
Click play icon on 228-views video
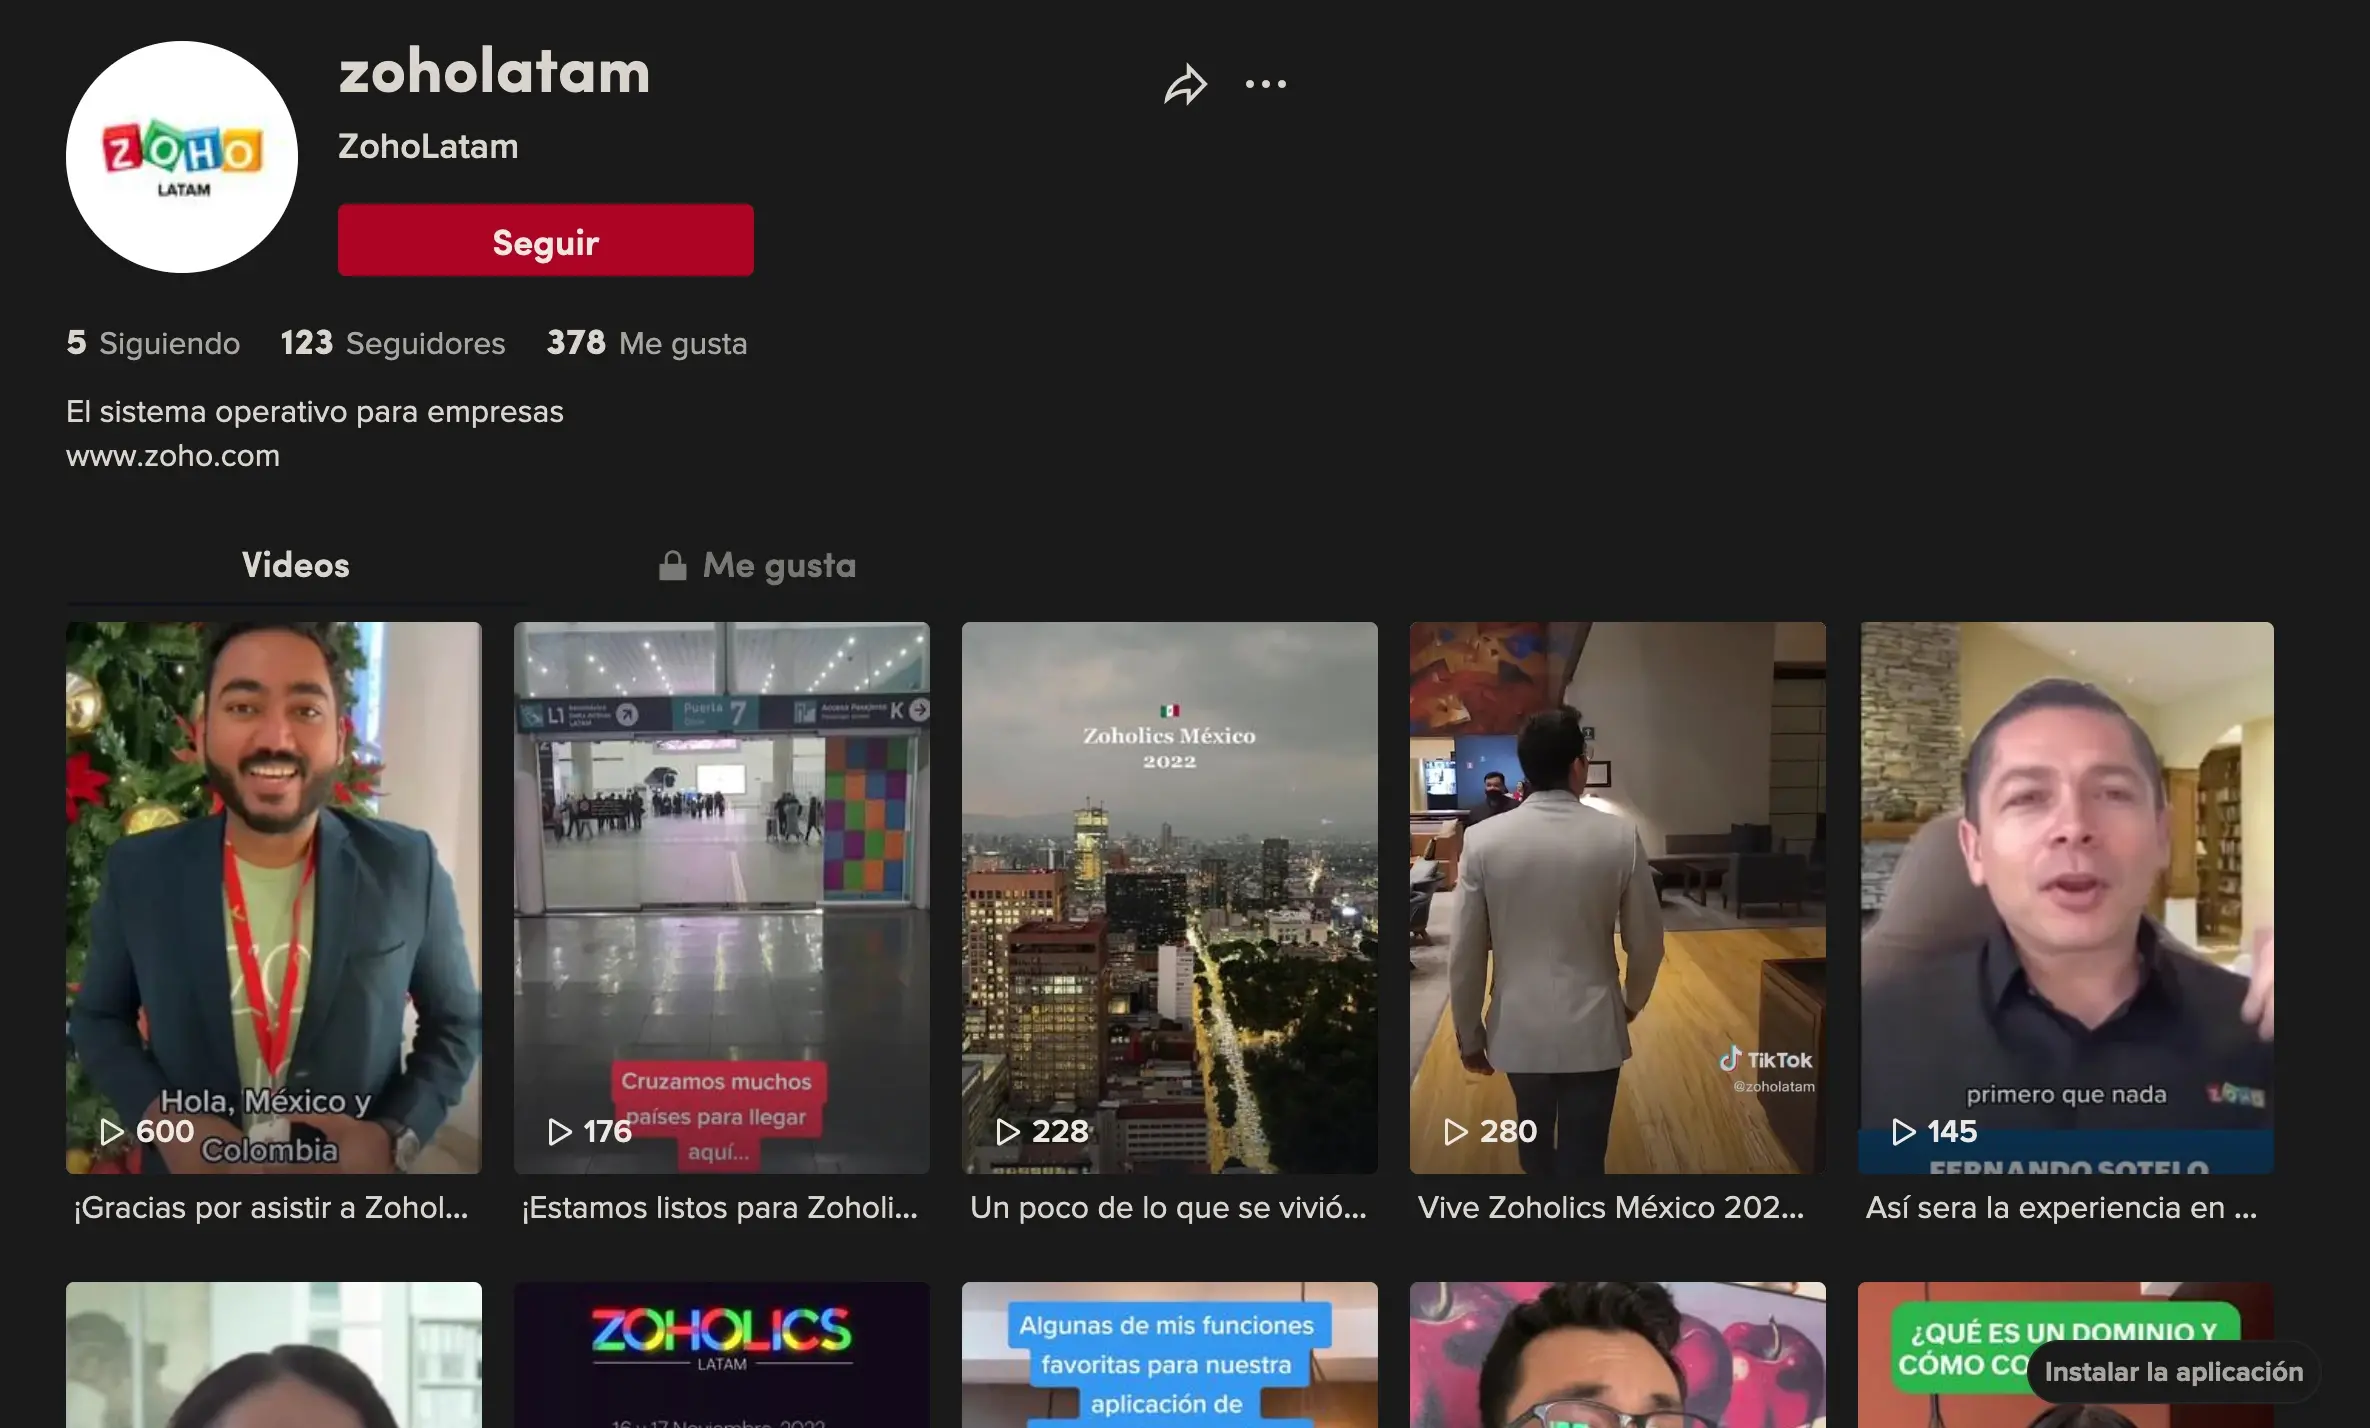click(x=1008, y=1131)
